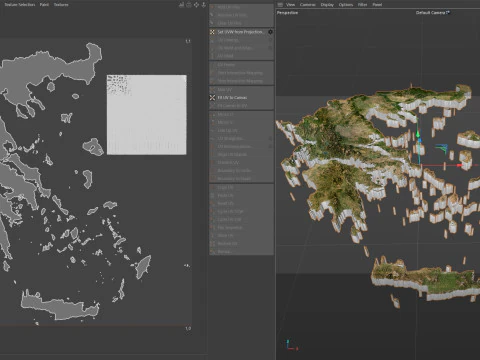Open the viewport View menu
The width and height of the screenshot is (480, 360).
290,5
